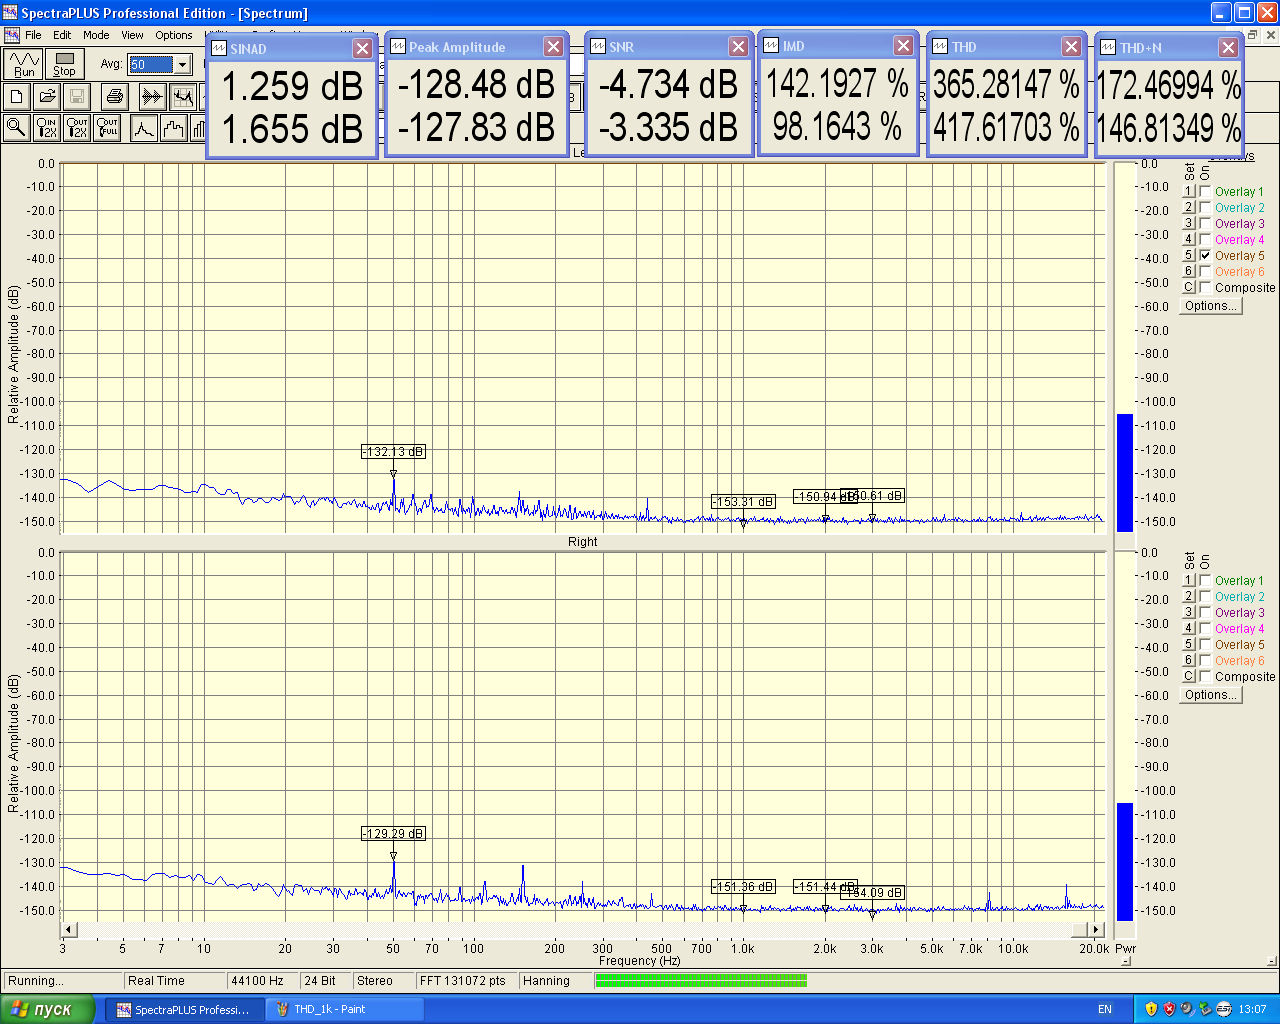Click Options button for top plot overlays
The width and height of the screenshot is (1280, 1024).
1211,306
